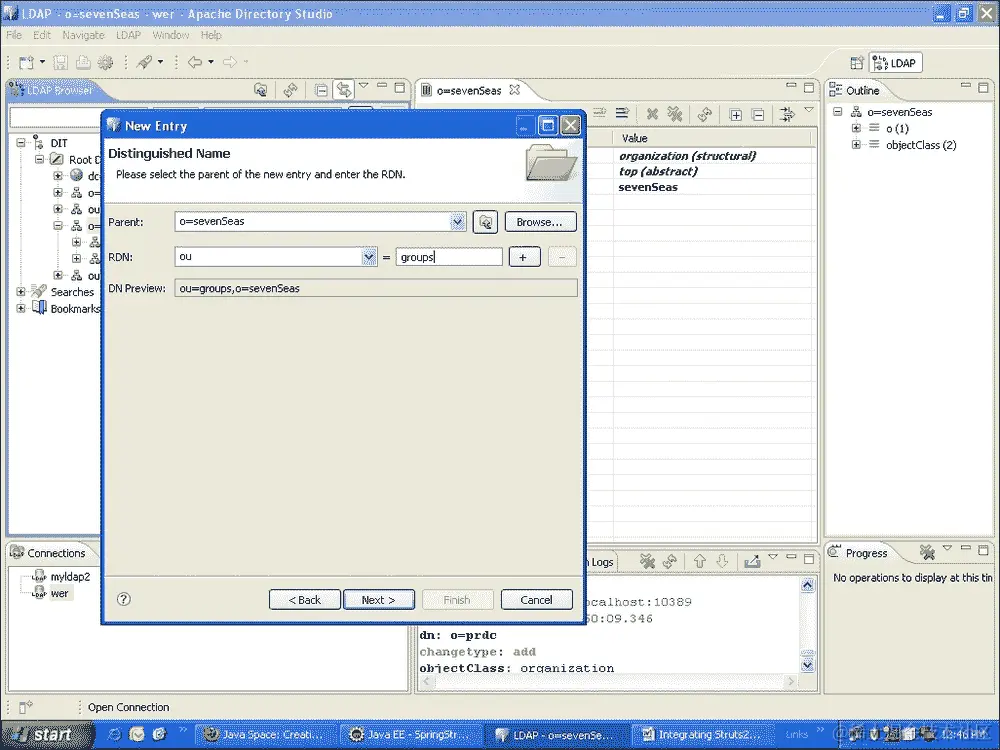
Task: Click the plus button to add RDN part
Action: point(524,257)
